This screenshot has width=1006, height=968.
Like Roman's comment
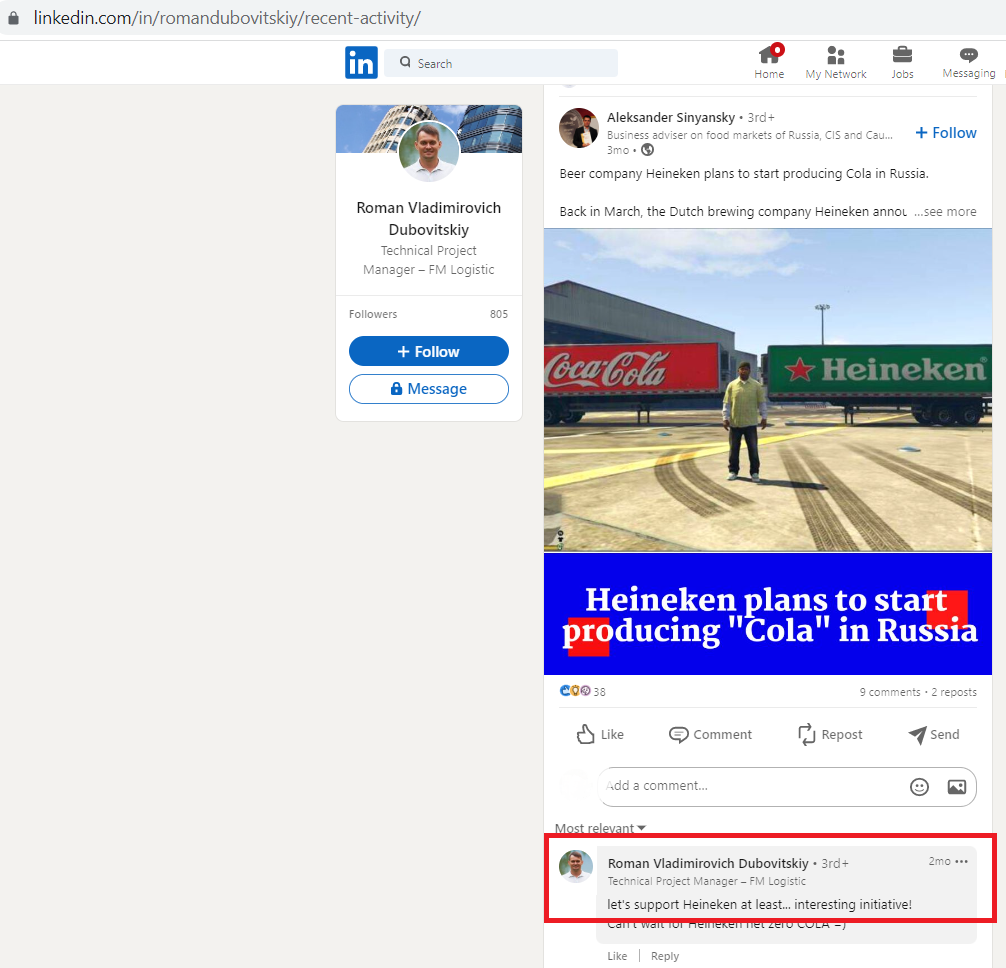(617, 956)
